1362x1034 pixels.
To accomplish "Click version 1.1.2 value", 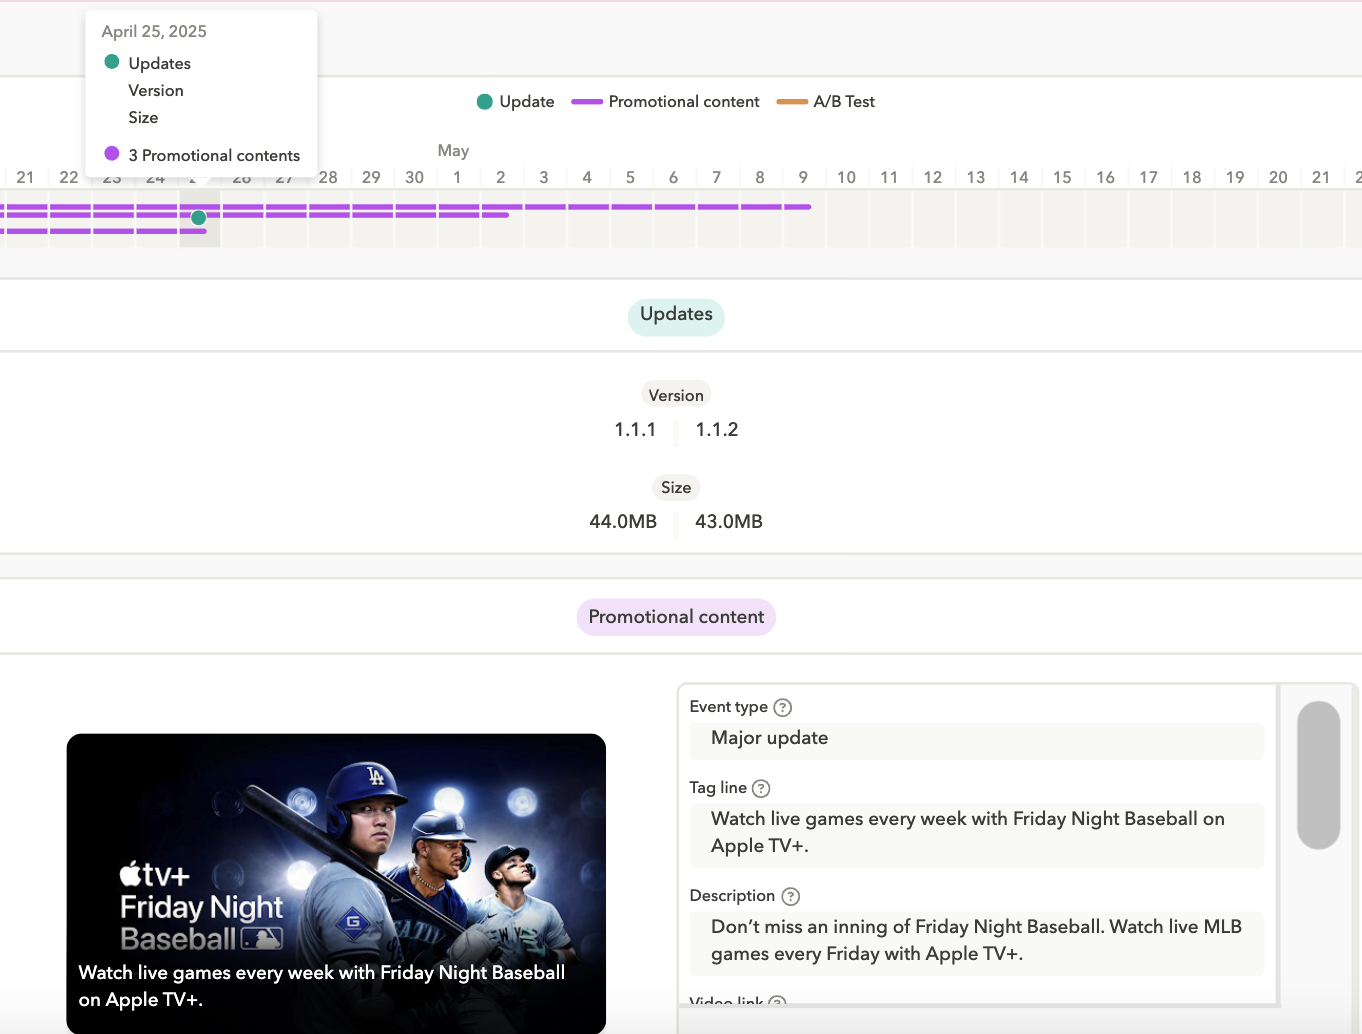I will pyautogui.click(x=717, y=430).
